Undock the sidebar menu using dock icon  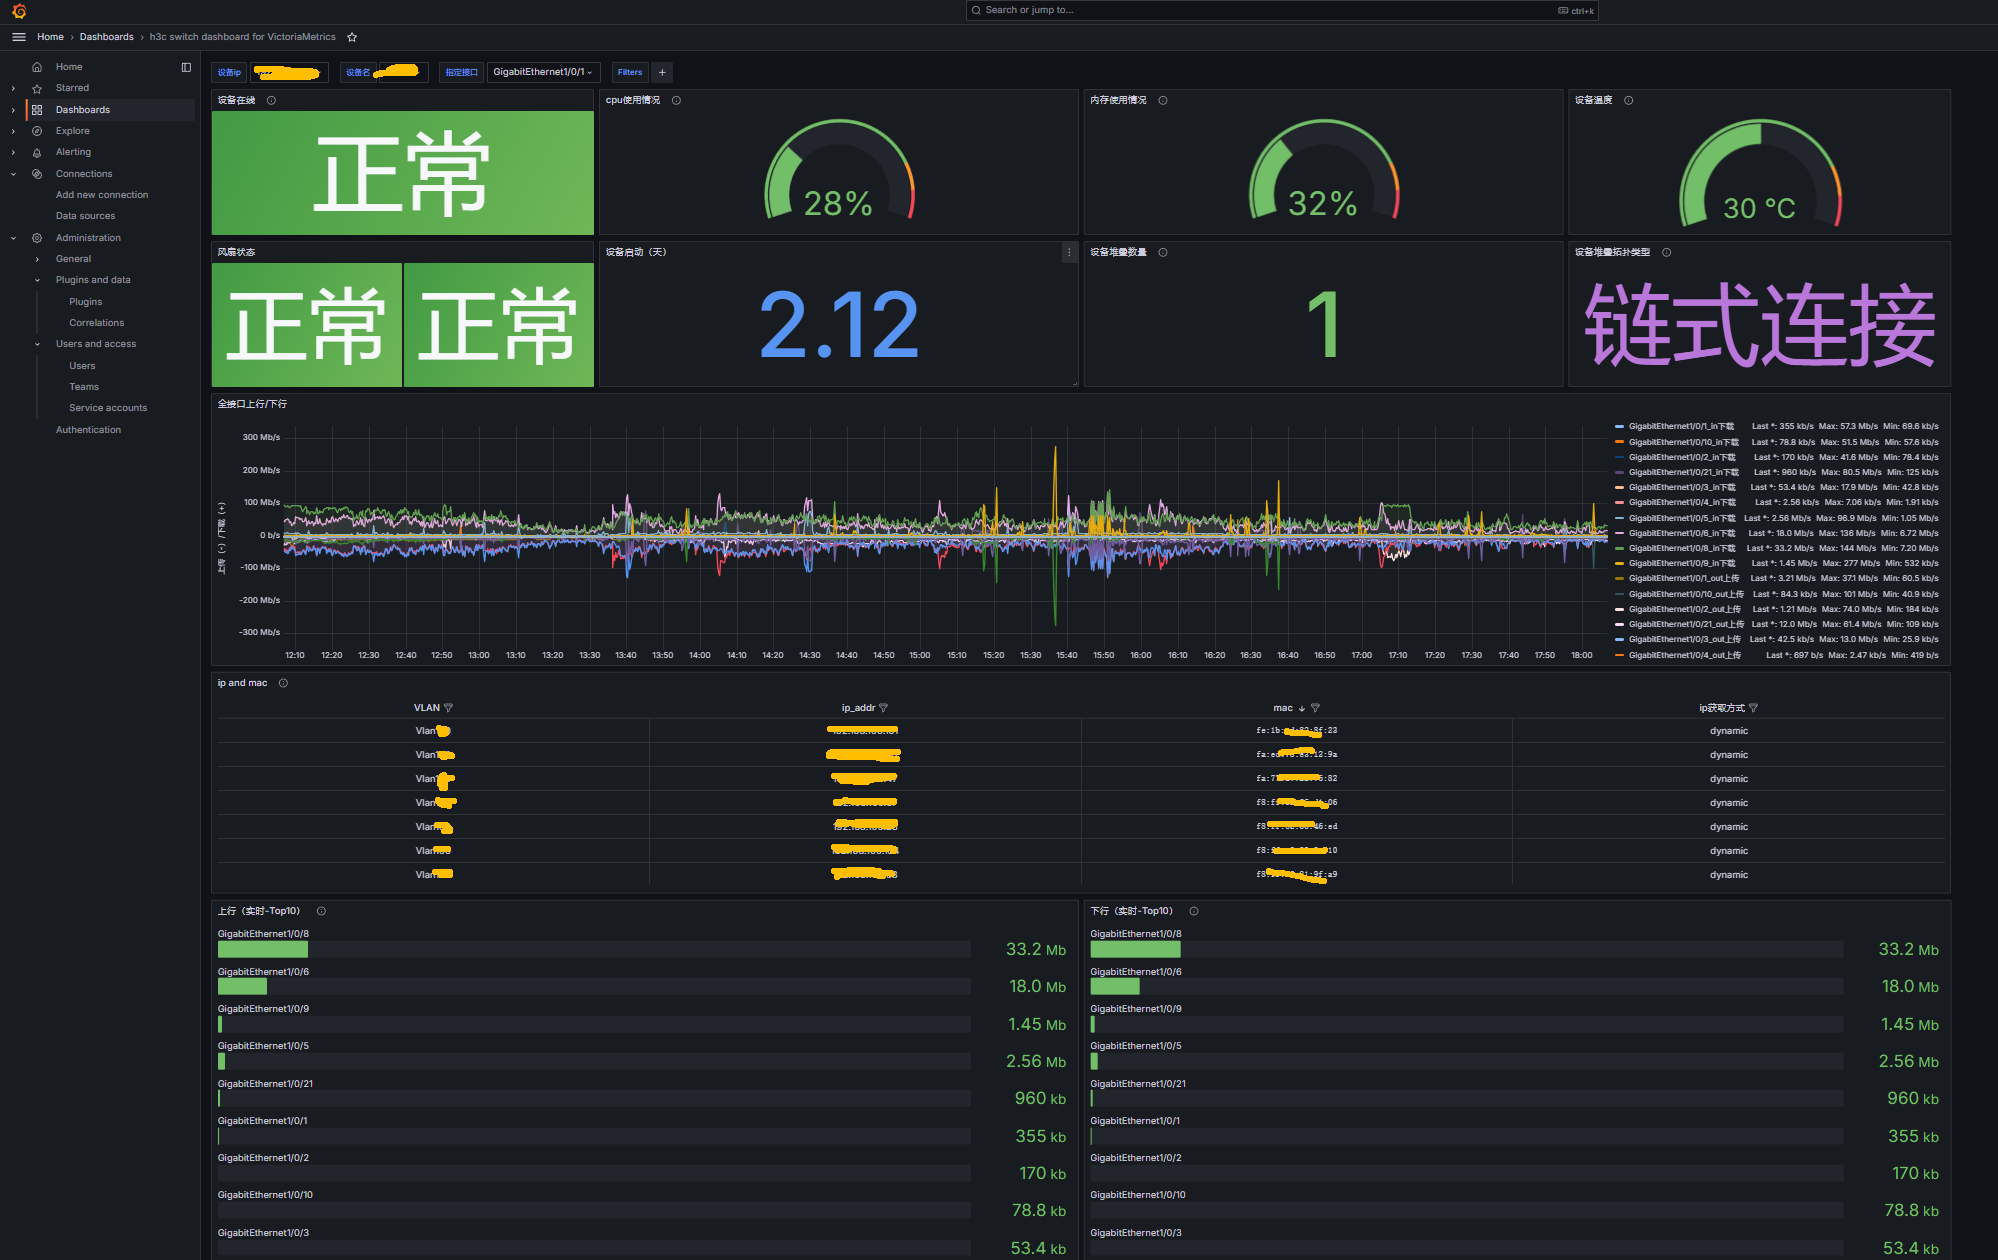pos(186,67)
